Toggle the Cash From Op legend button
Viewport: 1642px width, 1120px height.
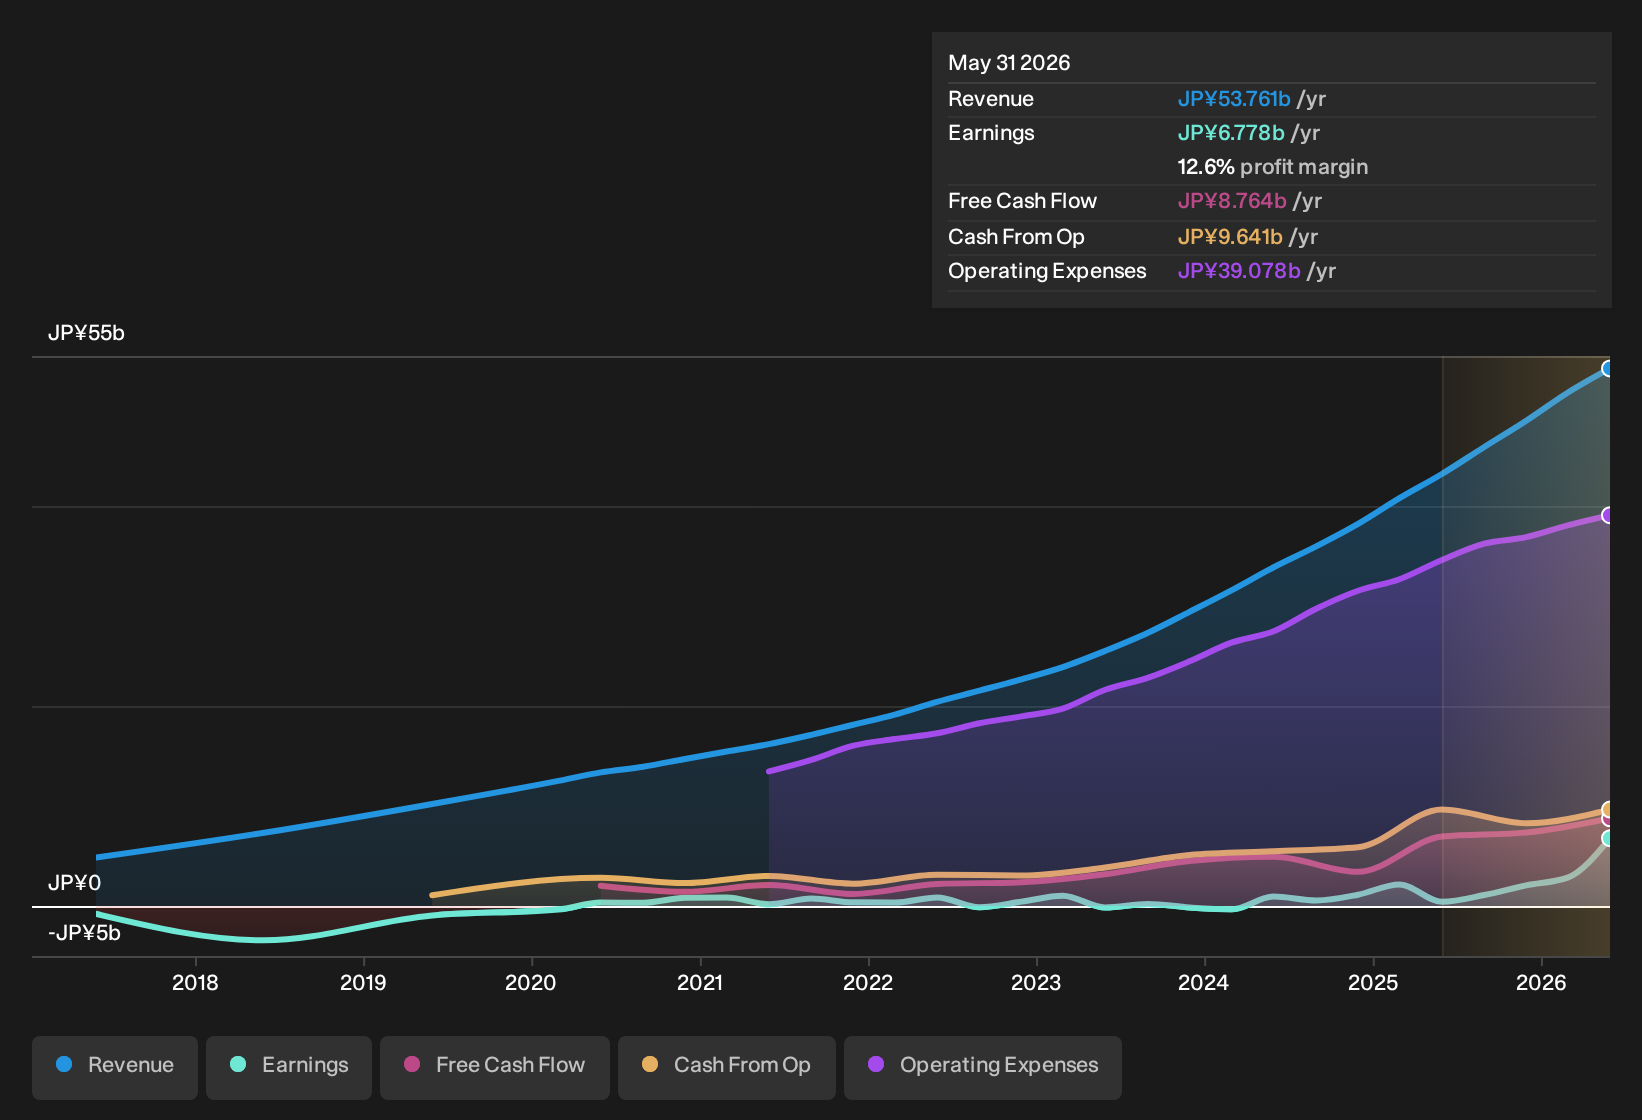[727, 1066]
